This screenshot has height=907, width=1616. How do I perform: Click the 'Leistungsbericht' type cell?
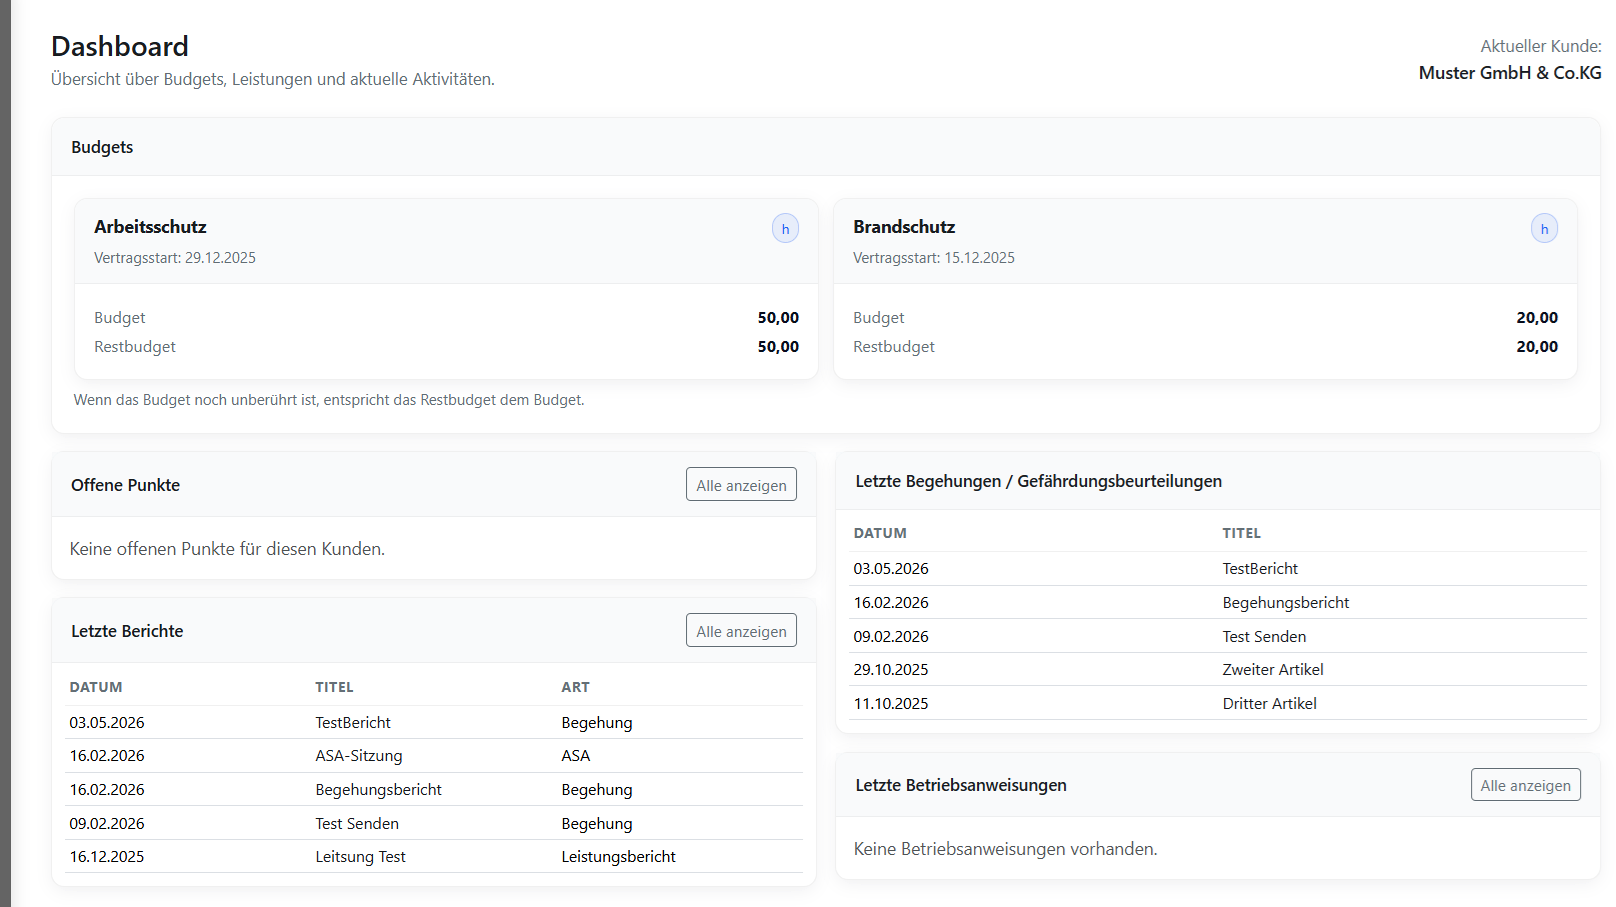tap(618, 857)
